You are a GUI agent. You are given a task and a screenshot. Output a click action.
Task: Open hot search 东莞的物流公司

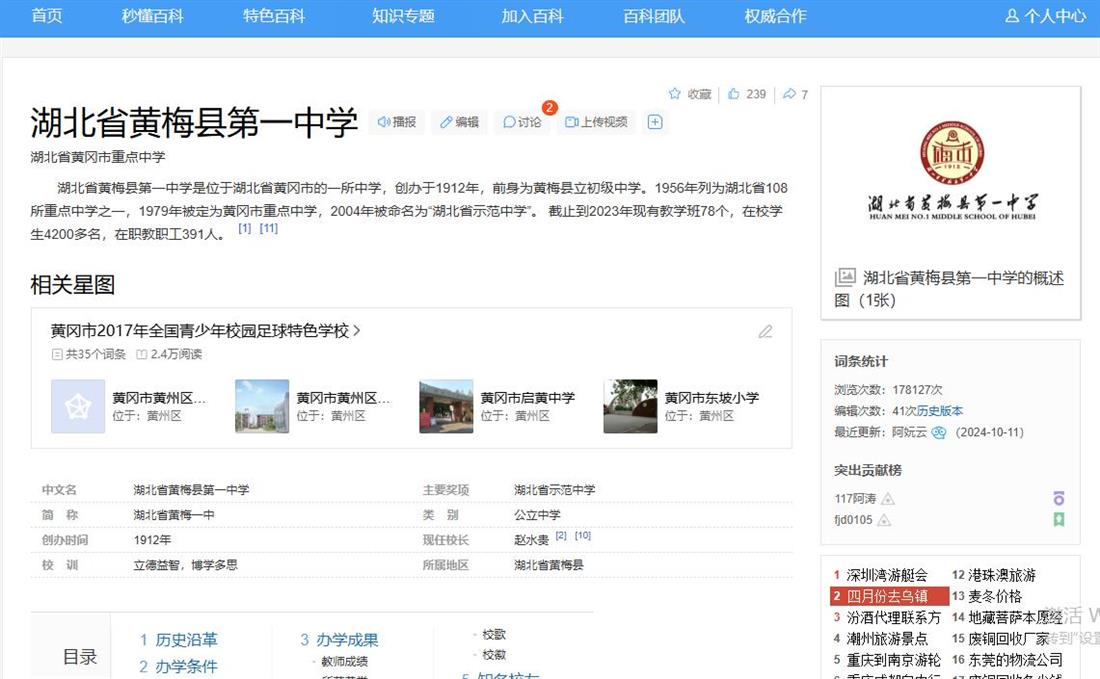1015,659
